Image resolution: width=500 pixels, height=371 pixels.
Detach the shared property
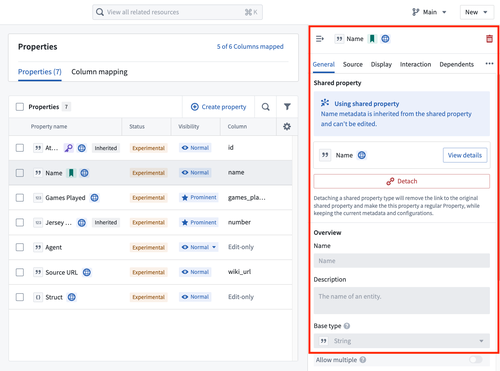pos(402,181)
